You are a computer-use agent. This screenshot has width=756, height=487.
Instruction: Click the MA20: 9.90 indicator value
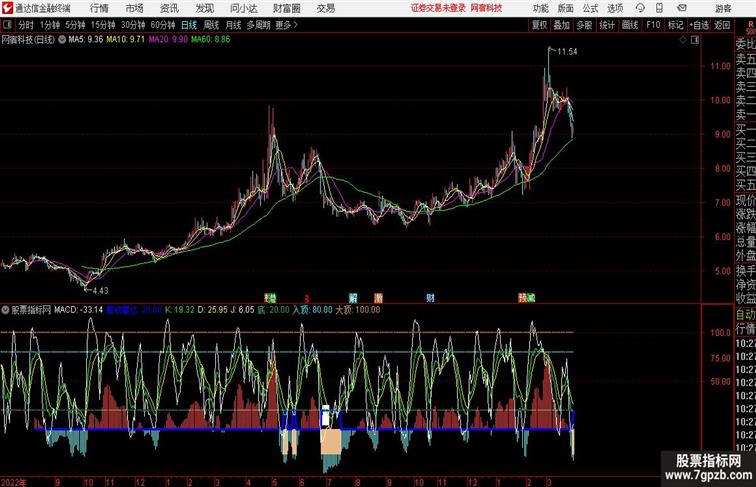[168, 40]
